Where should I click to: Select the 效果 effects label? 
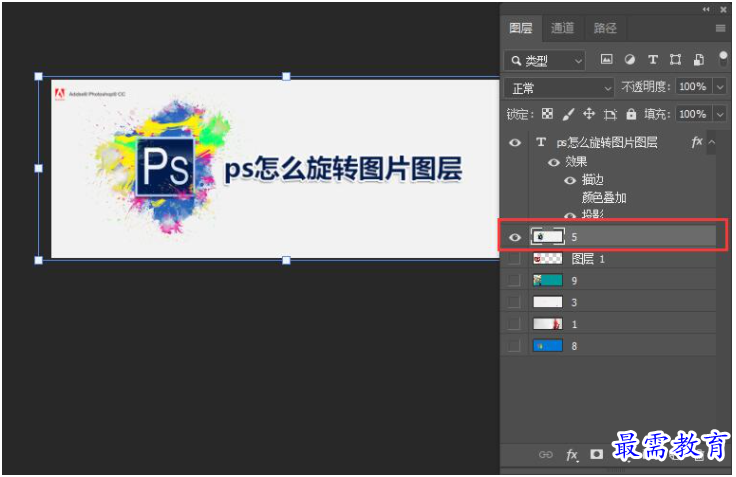(576, 162)
